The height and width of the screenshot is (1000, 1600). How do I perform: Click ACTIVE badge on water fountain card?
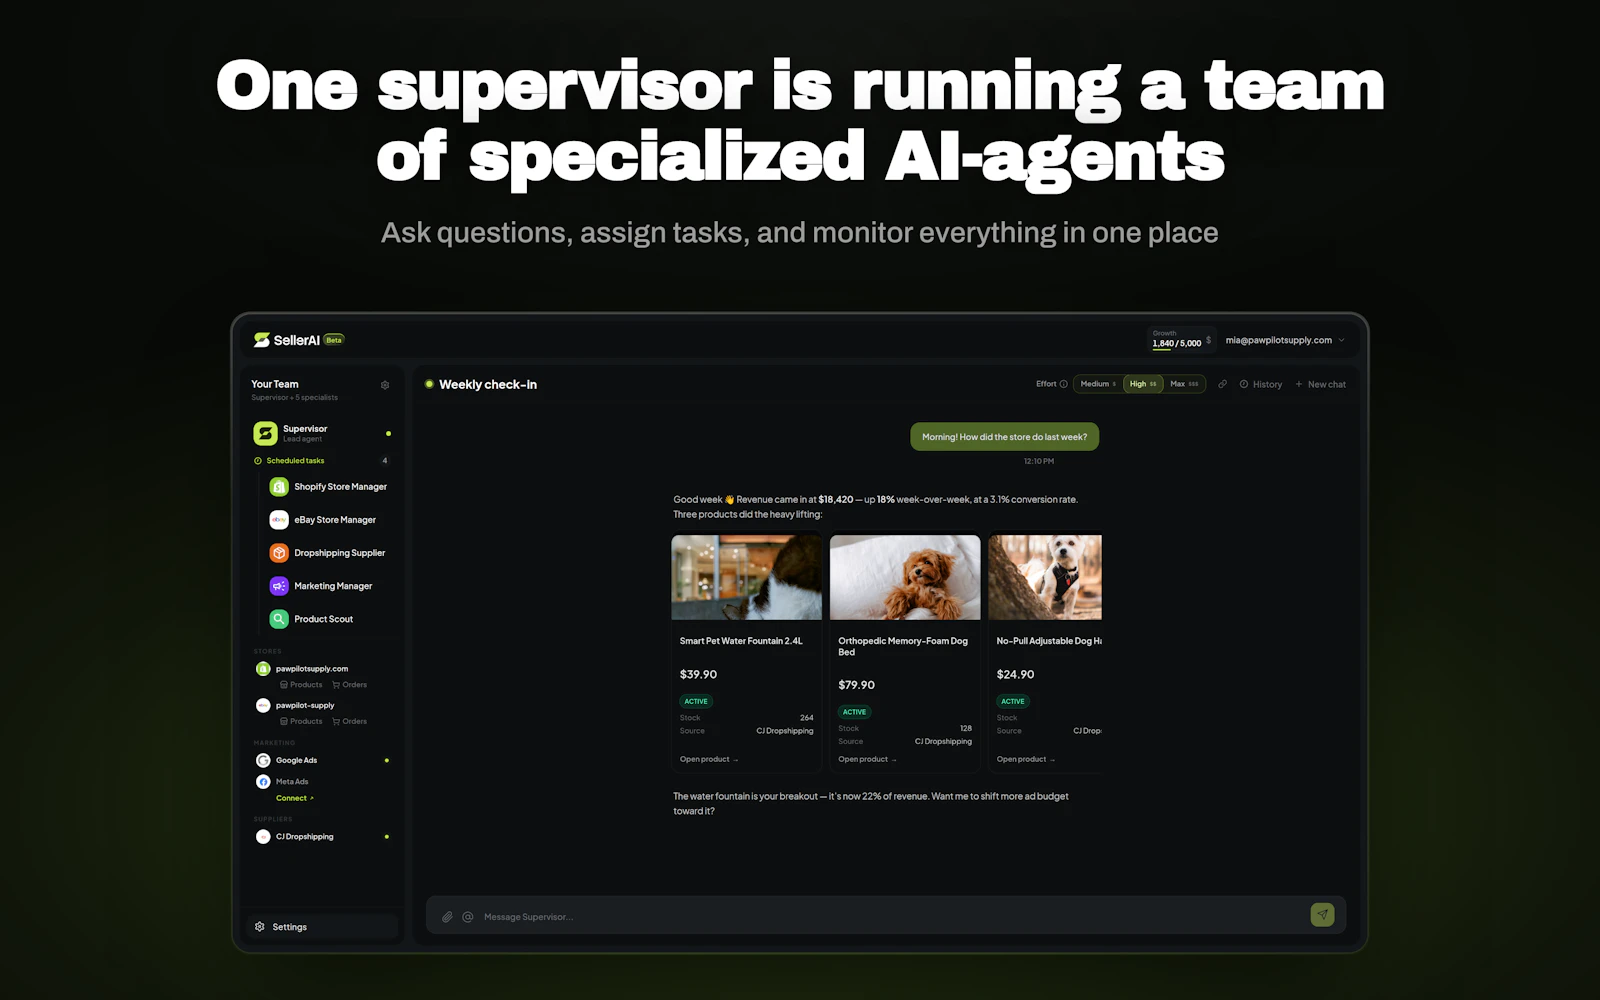(696, 701)
